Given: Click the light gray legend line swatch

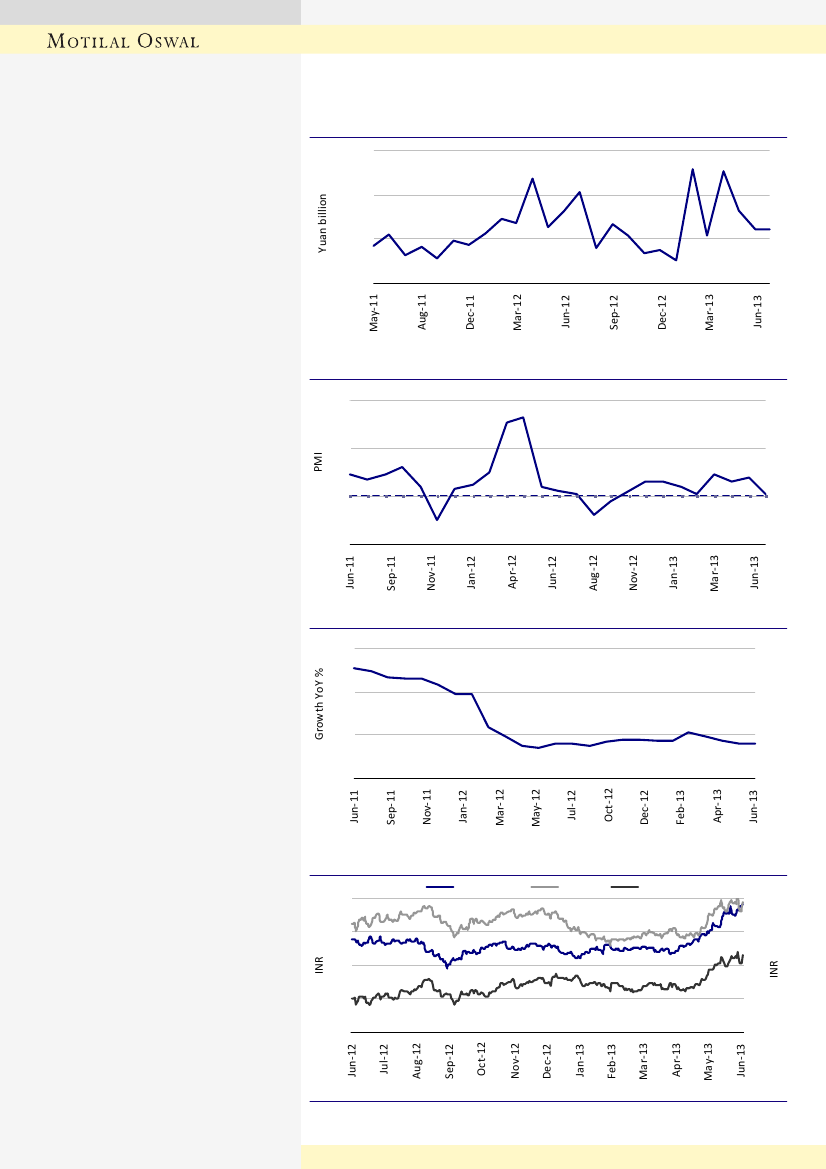Looking at the screenshot, I should 544,887.
